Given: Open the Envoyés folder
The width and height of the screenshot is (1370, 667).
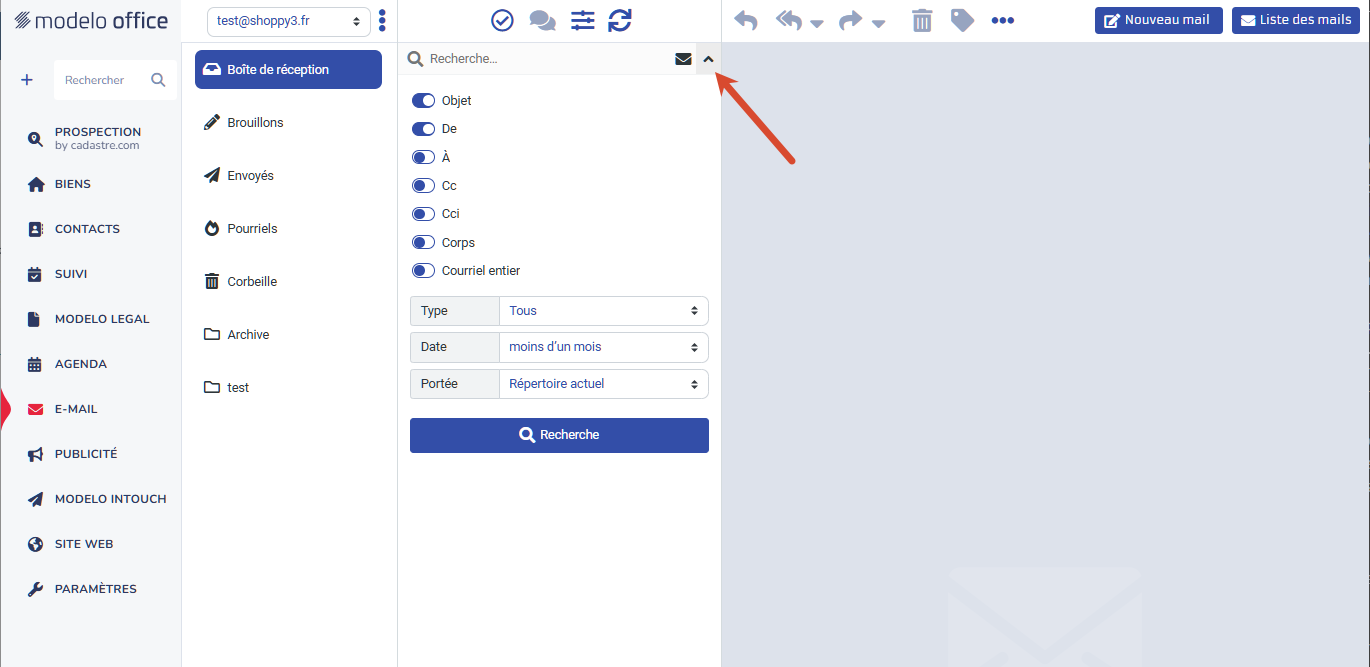Looking at the screenshot, I should tap(288, 176).
